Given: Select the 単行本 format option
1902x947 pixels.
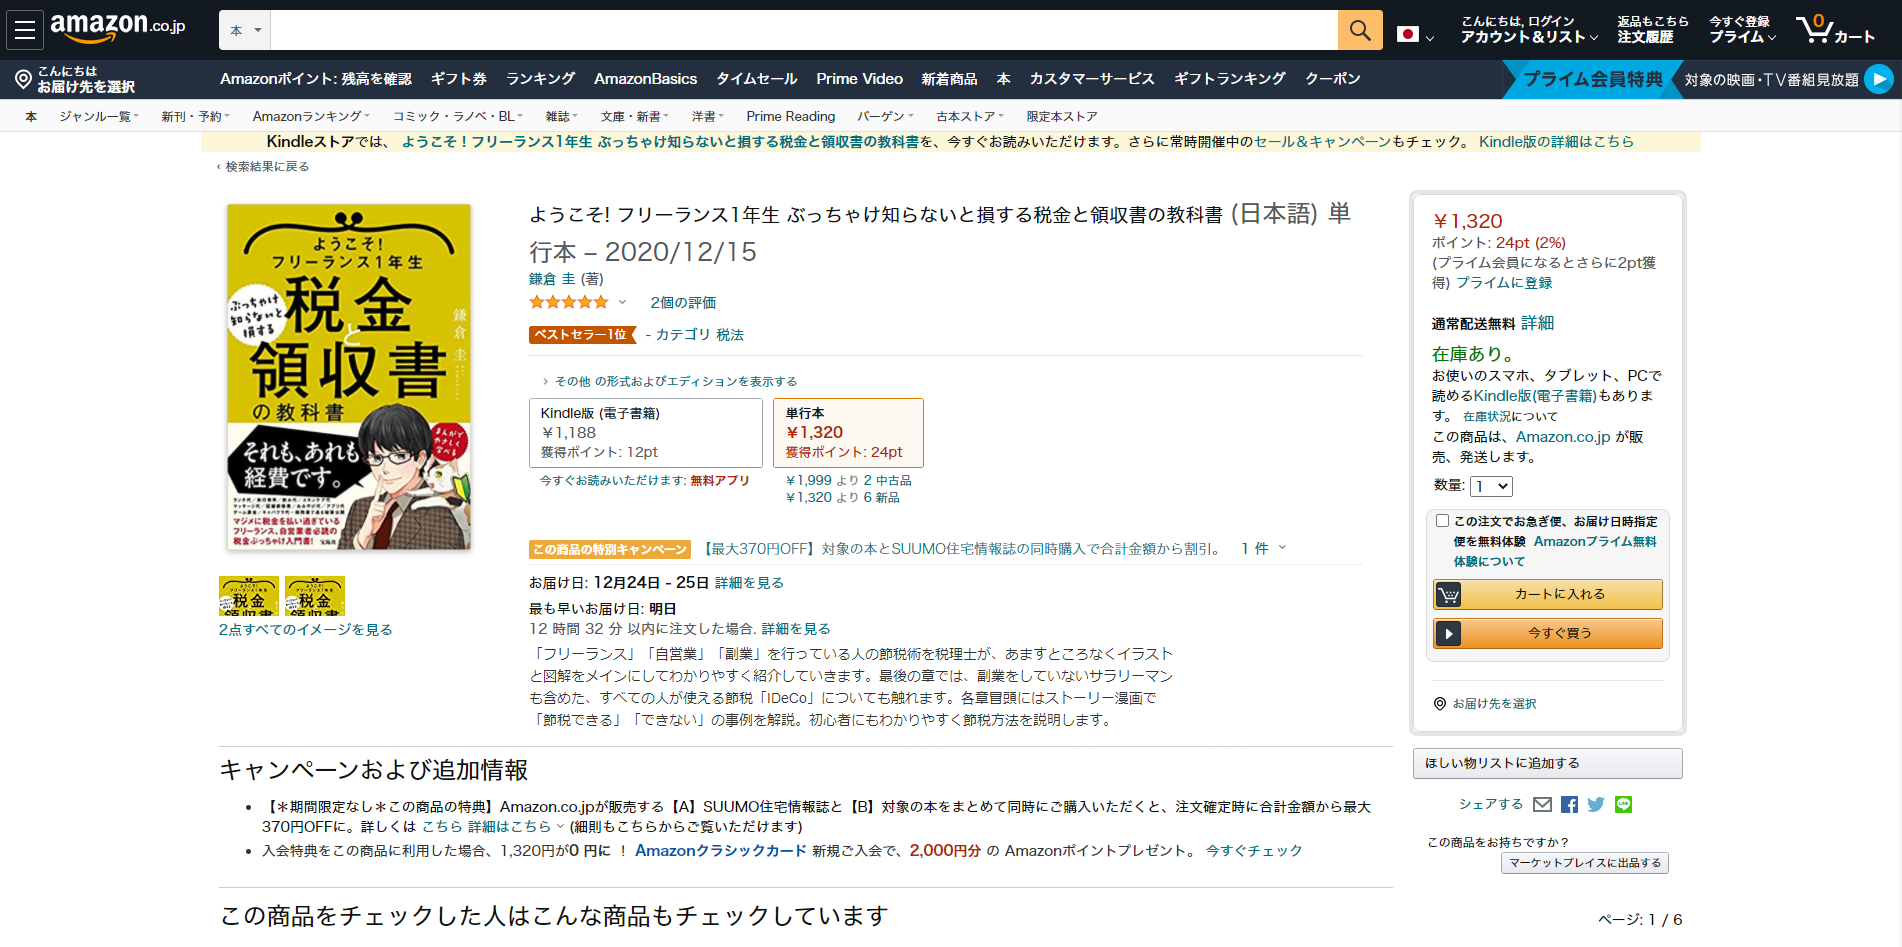Looking at the screenshot, I should (x=848, y=433).
